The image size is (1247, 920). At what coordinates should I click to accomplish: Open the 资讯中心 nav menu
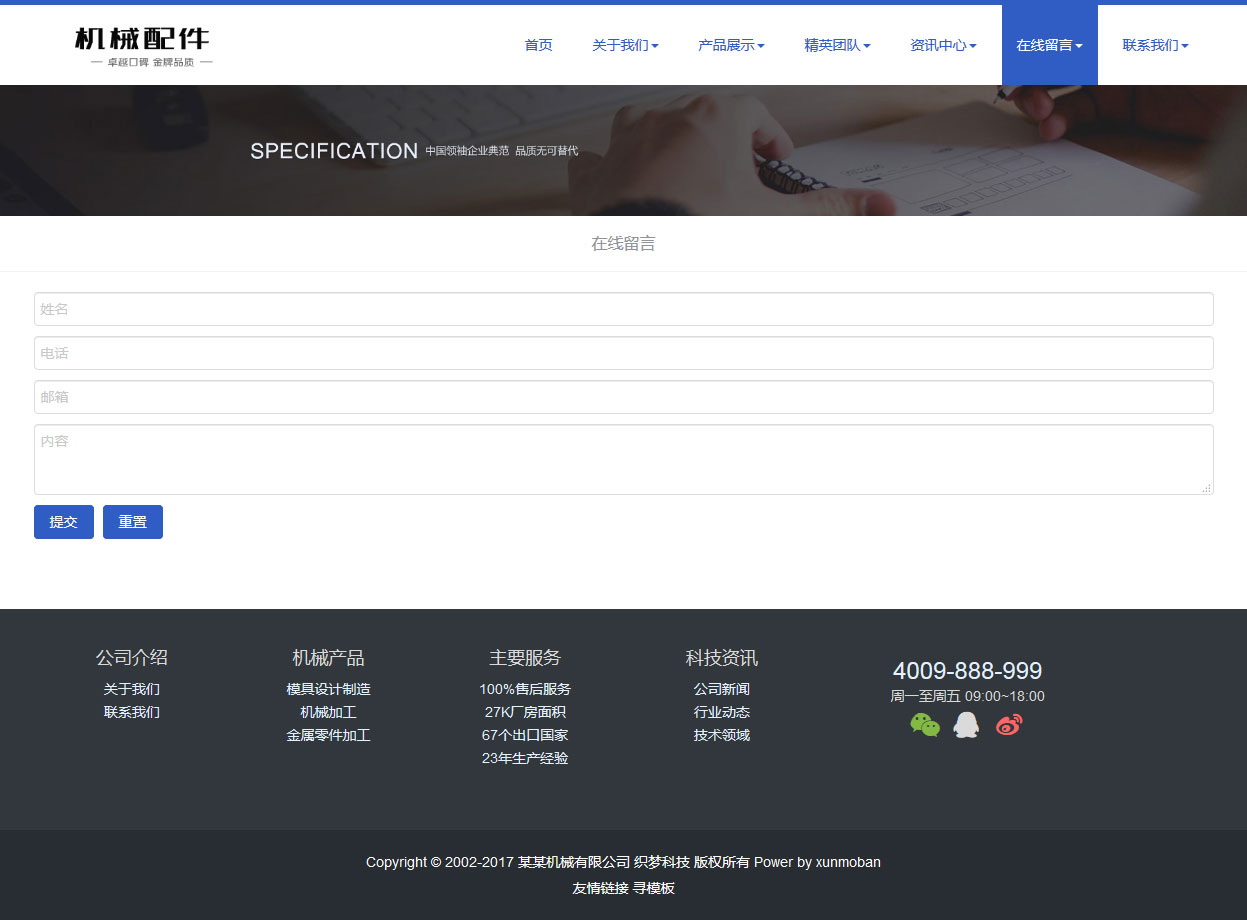click(x=943, y=46)
